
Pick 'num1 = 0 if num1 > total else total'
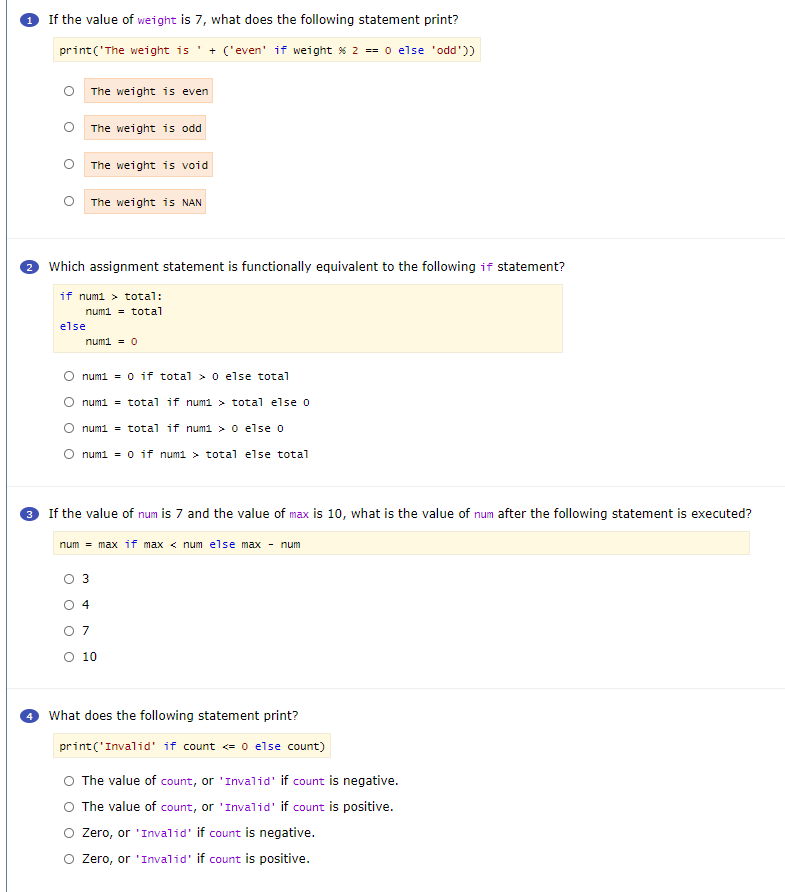[x=68, y=454]
